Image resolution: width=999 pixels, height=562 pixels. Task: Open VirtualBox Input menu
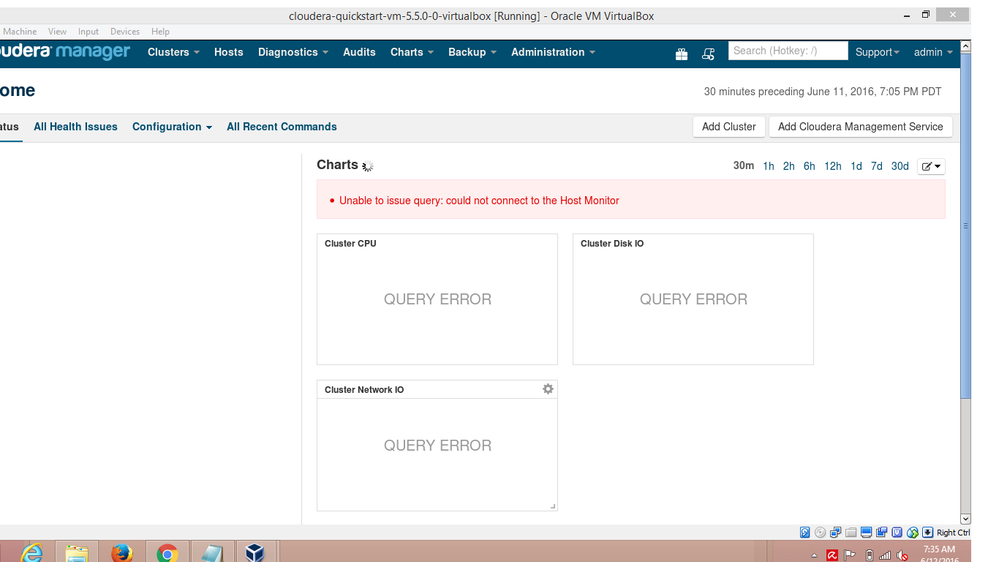click(x=88, y=31)
